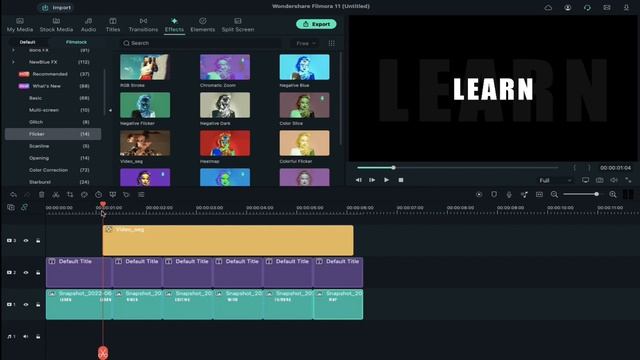Image resolution: width=640 pixels, height=360 pixels.
Task: Toggle the auto ripple link icon
Action: 24,208
